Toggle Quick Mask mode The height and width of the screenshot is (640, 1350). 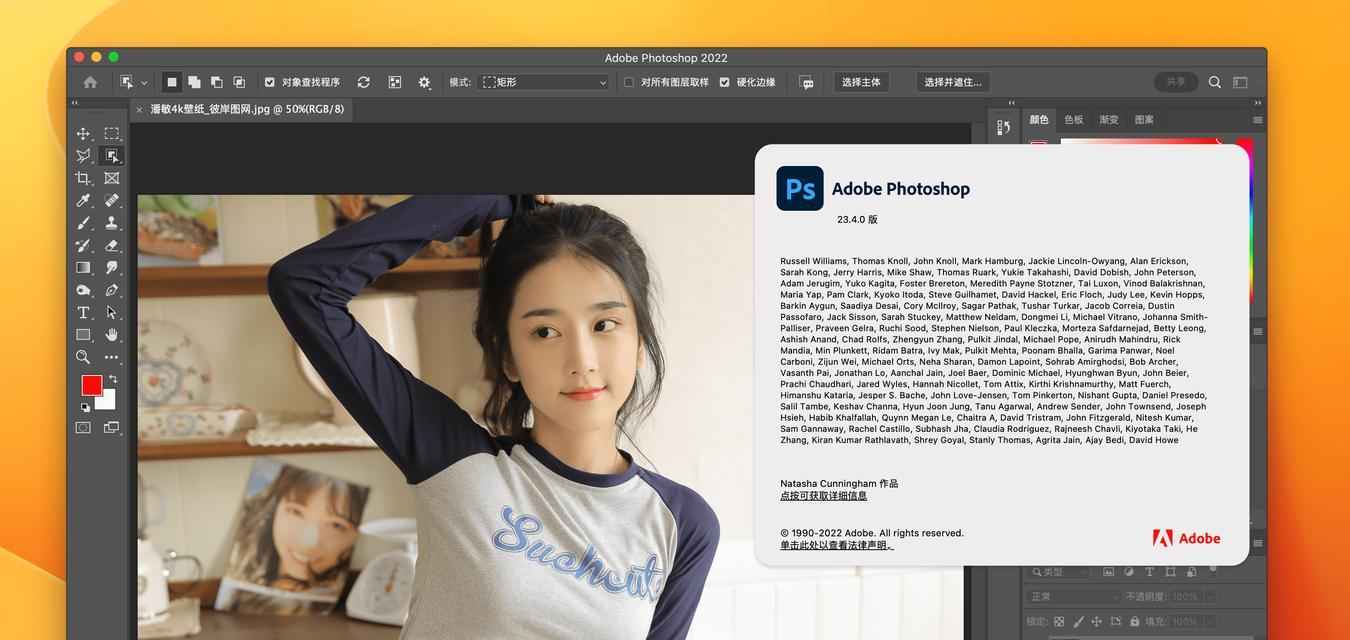83,428
